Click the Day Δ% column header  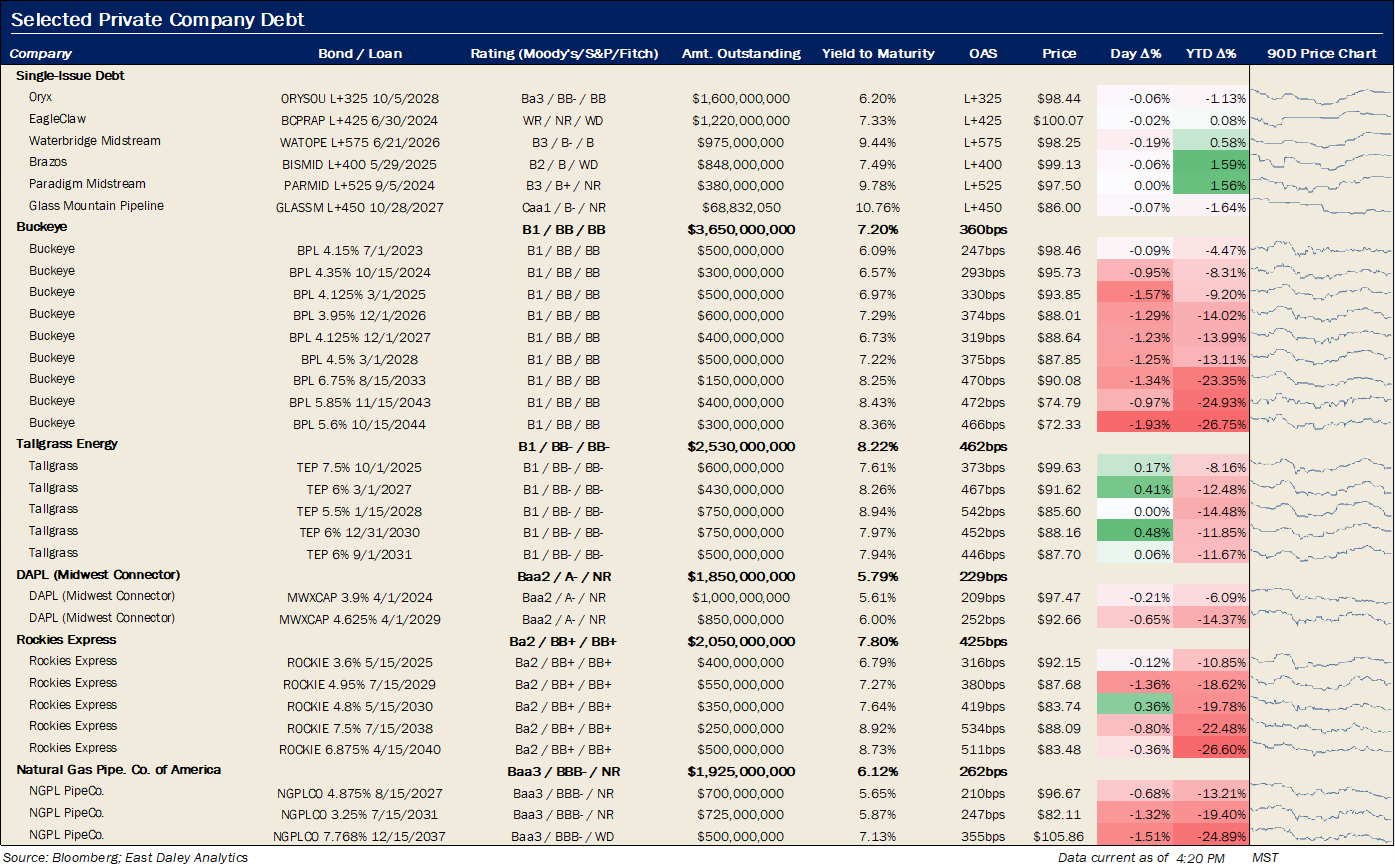[1135, 54]
